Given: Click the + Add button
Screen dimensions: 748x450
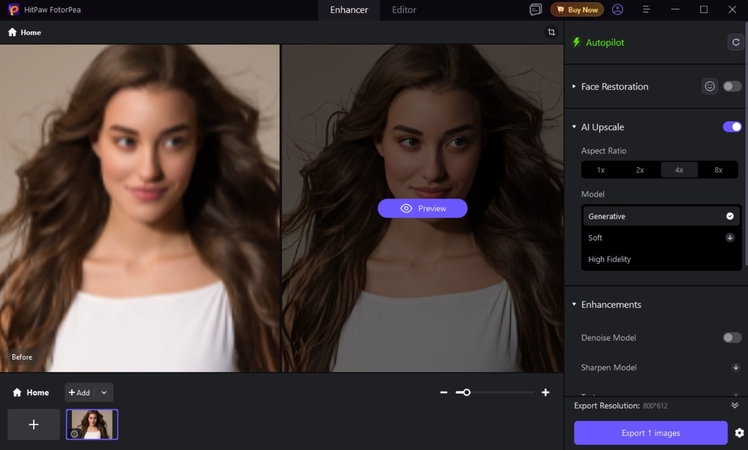Looking at the screenshot, I should [79, 392].
